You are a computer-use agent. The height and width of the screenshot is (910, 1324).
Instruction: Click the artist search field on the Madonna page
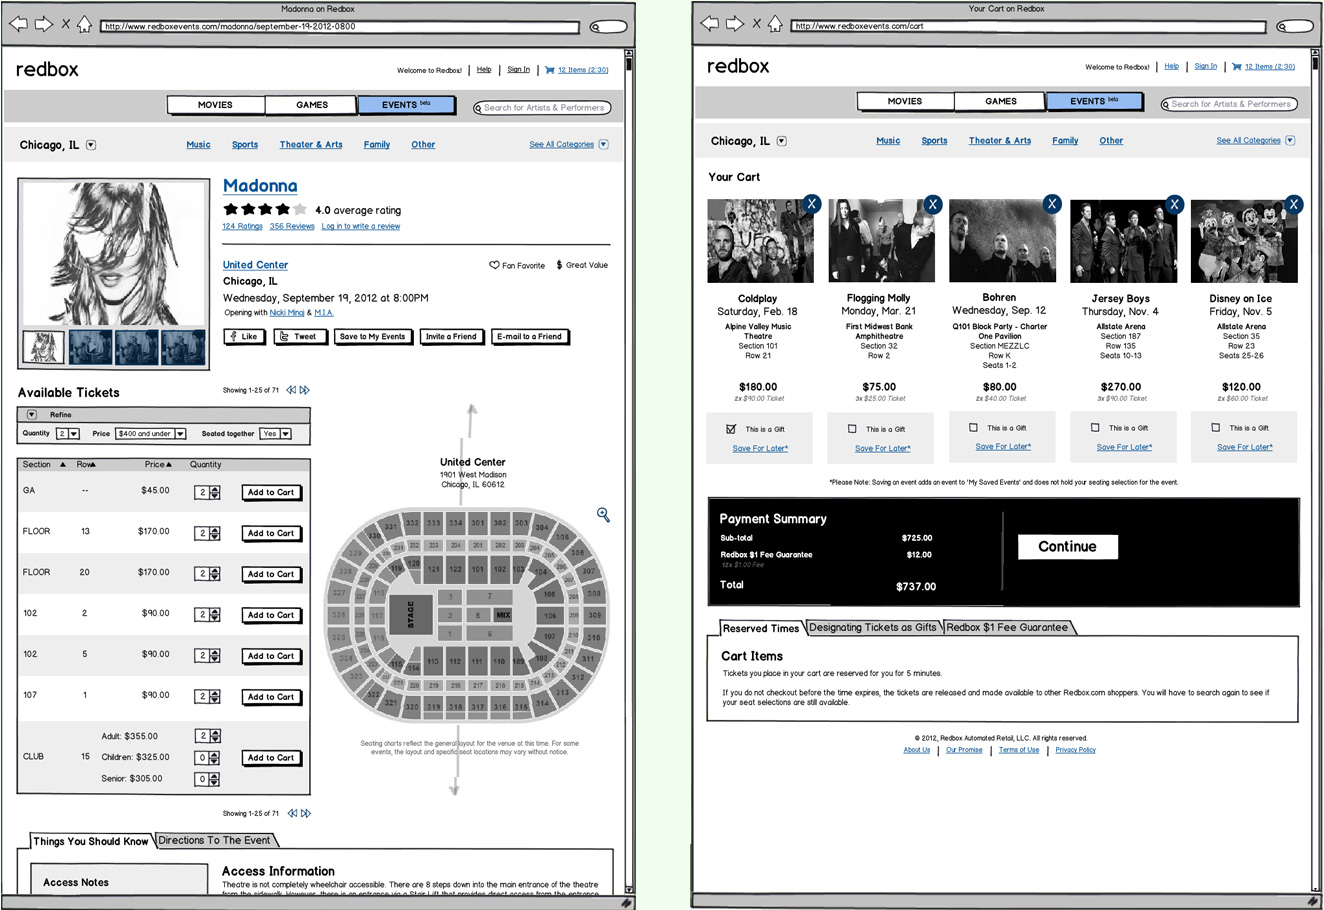coord(542,108)
